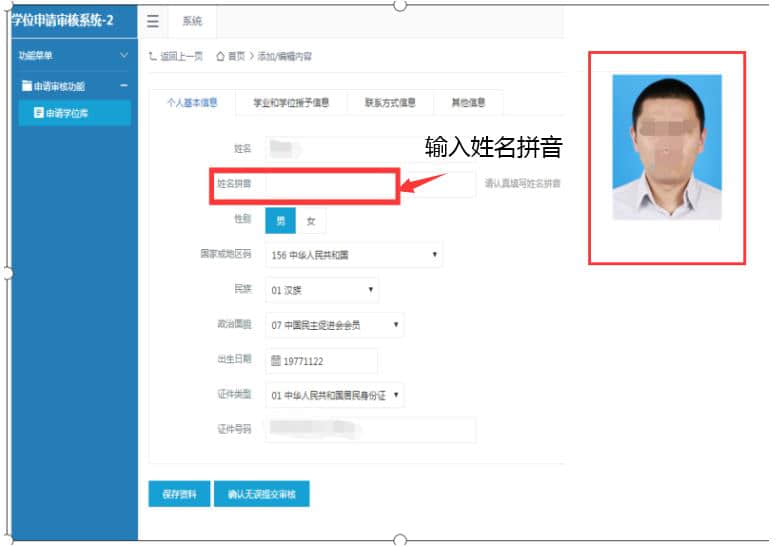Click the 保存资料 button
This screenshot has width=781, height=547.
[179, 494]
